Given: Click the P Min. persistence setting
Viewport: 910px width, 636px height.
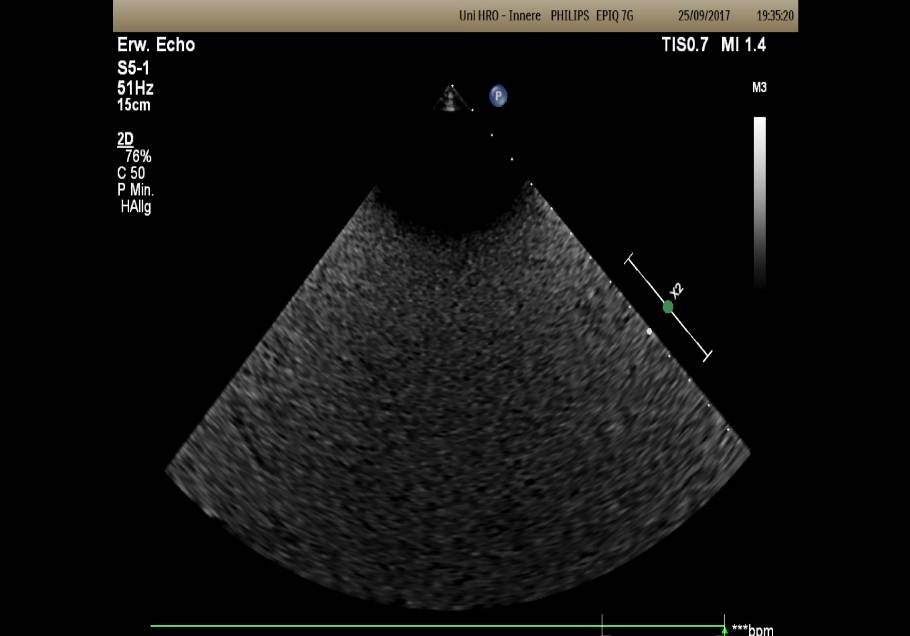Looking at the screenshot, I should coord(135,190).
